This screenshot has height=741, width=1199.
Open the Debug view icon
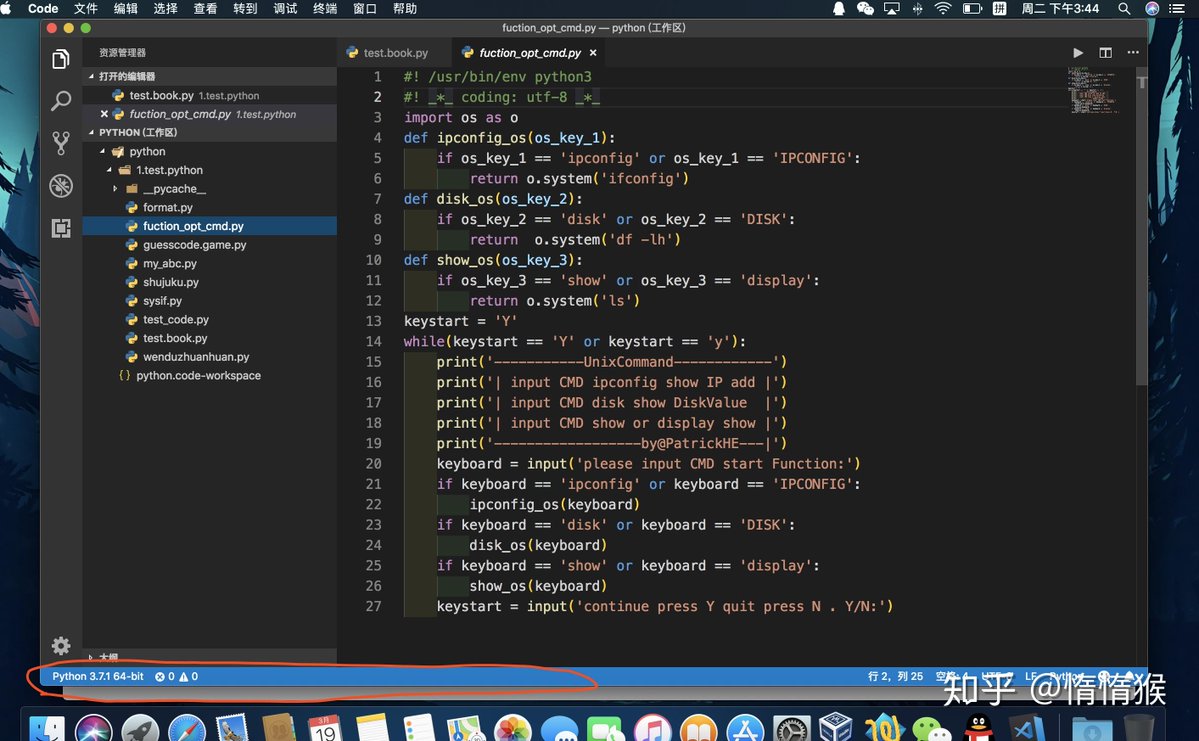click(x=60, y=186)
